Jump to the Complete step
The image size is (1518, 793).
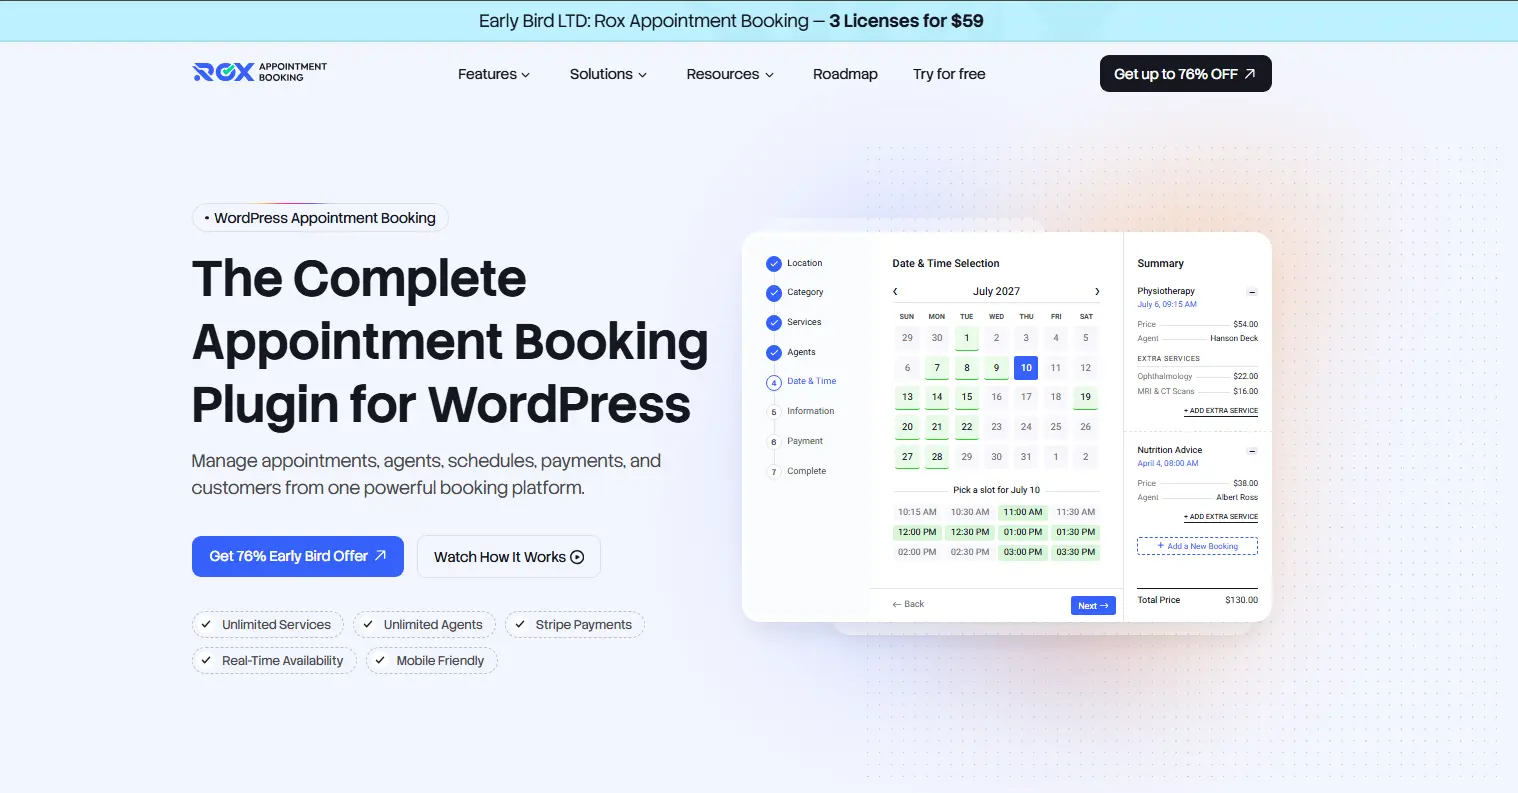[x=797, y=471]
